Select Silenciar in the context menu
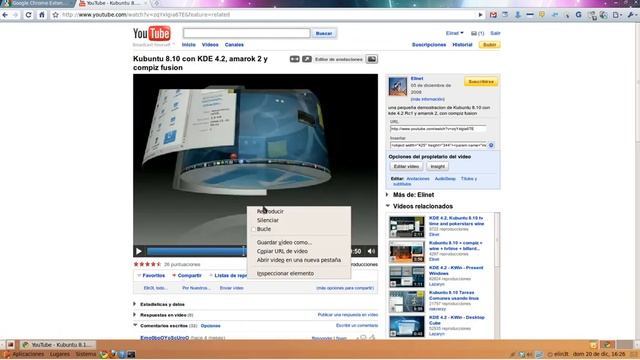The height and width of the screenshot is (360, 640). (299, 220)
